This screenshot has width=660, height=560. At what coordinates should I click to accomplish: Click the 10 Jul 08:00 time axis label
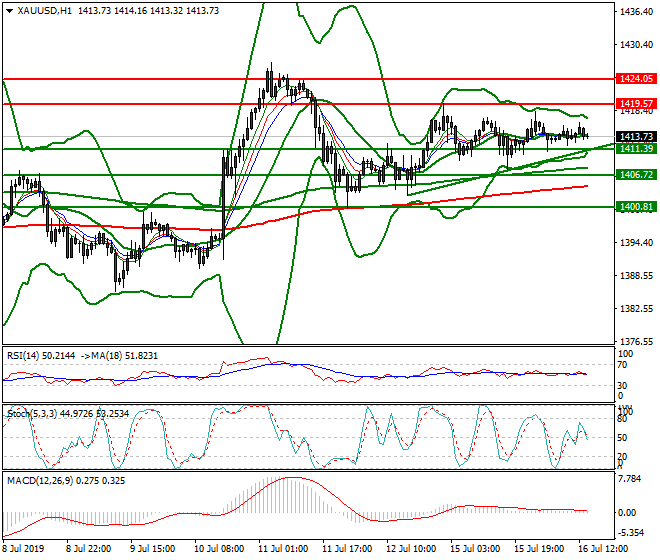[x=219, y=549]
